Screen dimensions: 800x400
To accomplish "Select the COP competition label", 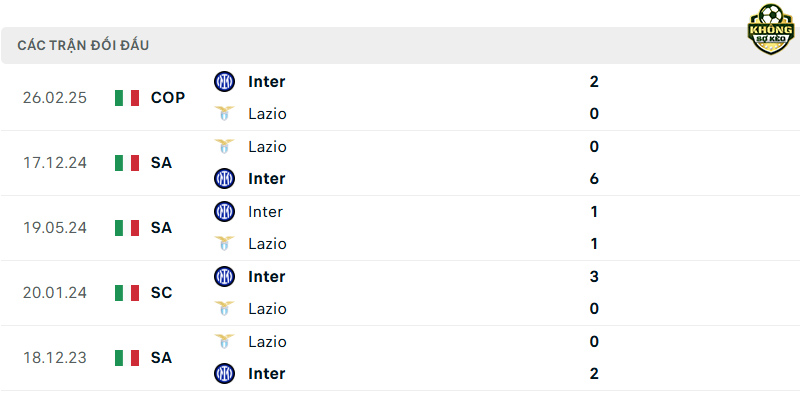I will click(x=168, y=97).
